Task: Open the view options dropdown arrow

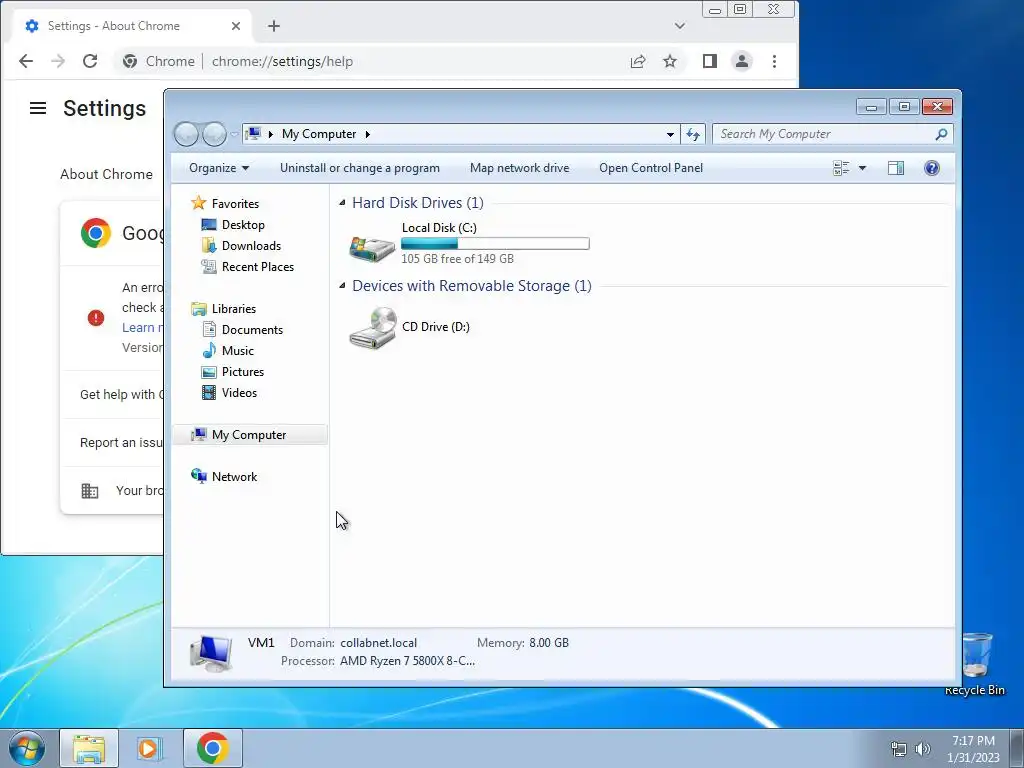Action: pyautogui.click(x=862, y=168)
